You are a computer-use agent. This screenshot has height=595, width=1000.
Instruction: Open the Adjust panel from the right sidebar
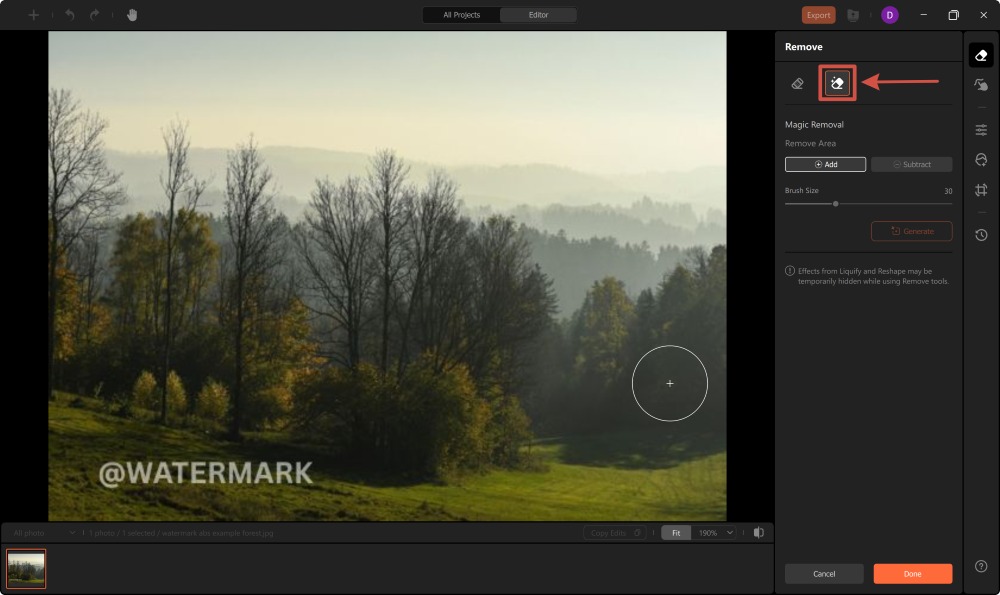981,129
